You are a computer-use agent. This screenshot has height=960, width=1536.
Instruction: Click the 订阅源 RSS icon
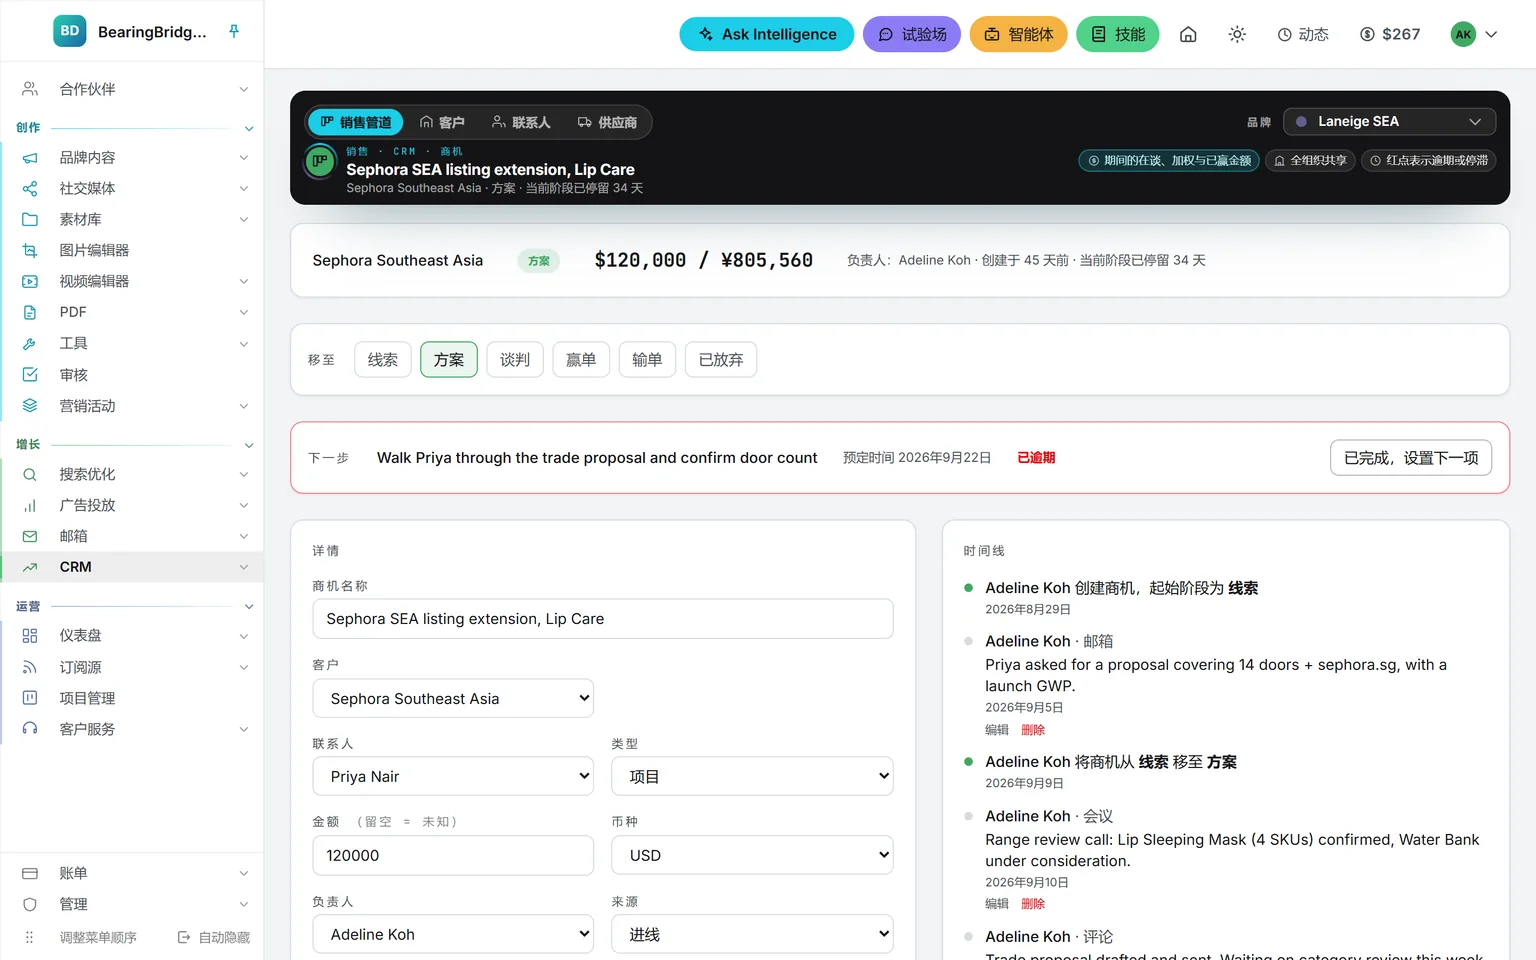(30, 667)
